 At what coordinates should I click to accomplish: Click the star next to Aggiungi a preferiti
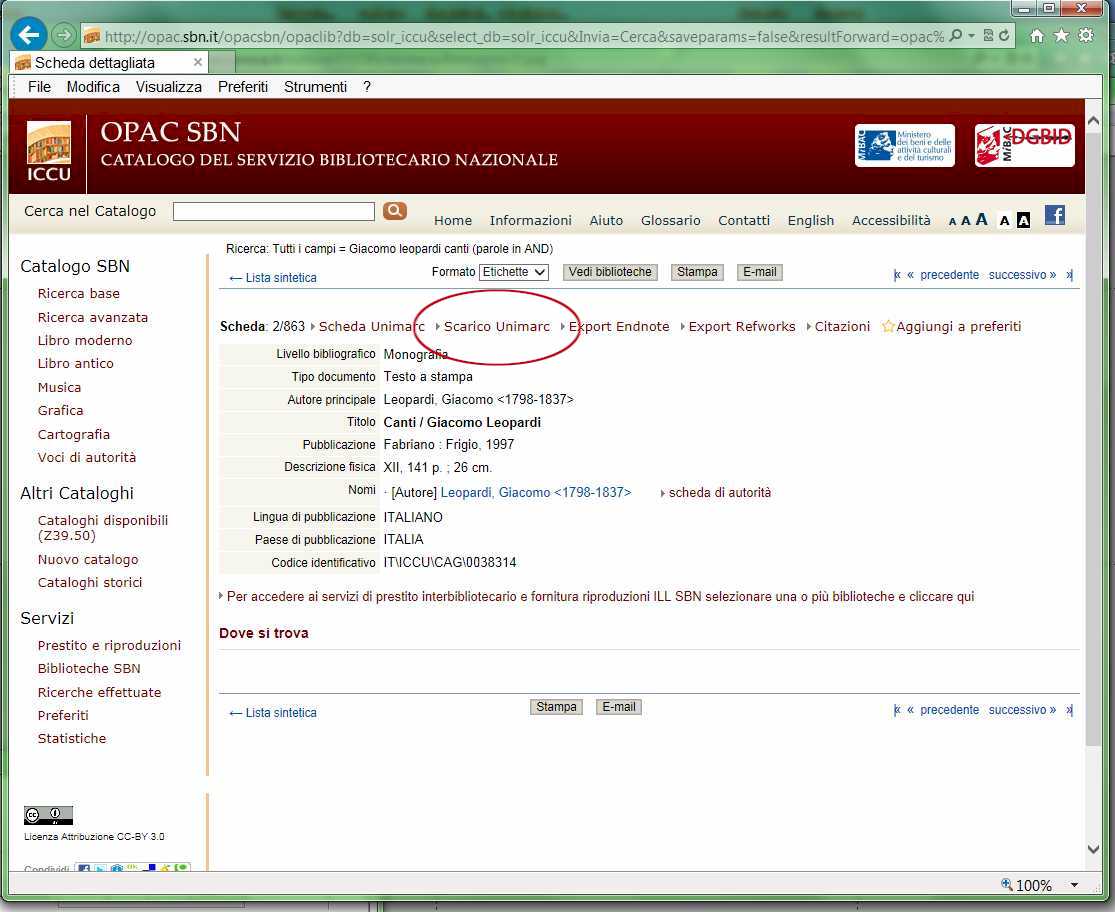pyautogui.click(x=887, y=326)
